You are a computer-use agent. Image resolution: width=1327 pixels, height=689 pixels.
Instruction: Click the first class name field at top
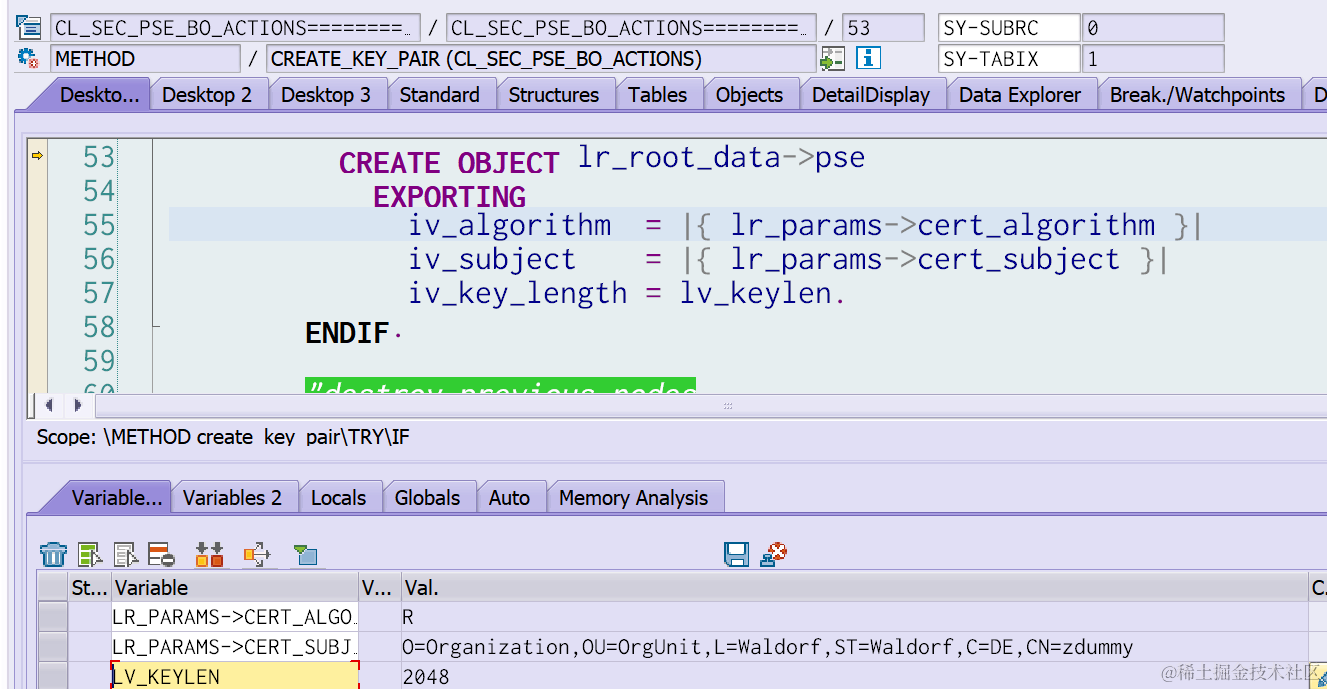coord(235,28)
